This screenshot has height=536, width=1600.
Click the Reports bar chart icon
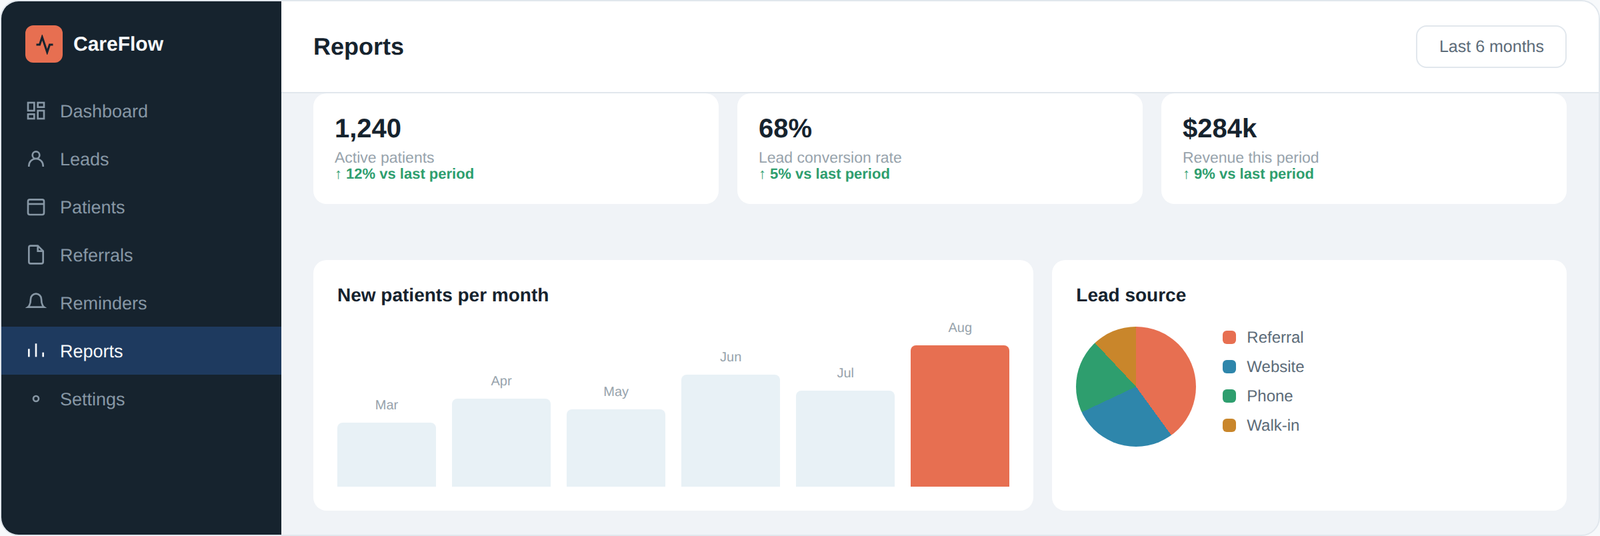tap(36, 351)
